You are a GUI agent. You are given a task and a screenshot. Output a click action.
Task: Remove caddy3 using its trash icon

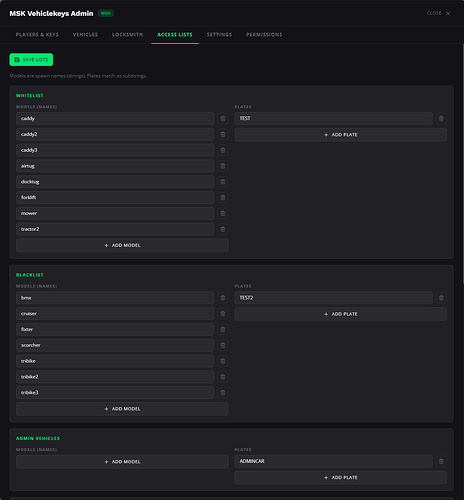(x=223, y=150)
